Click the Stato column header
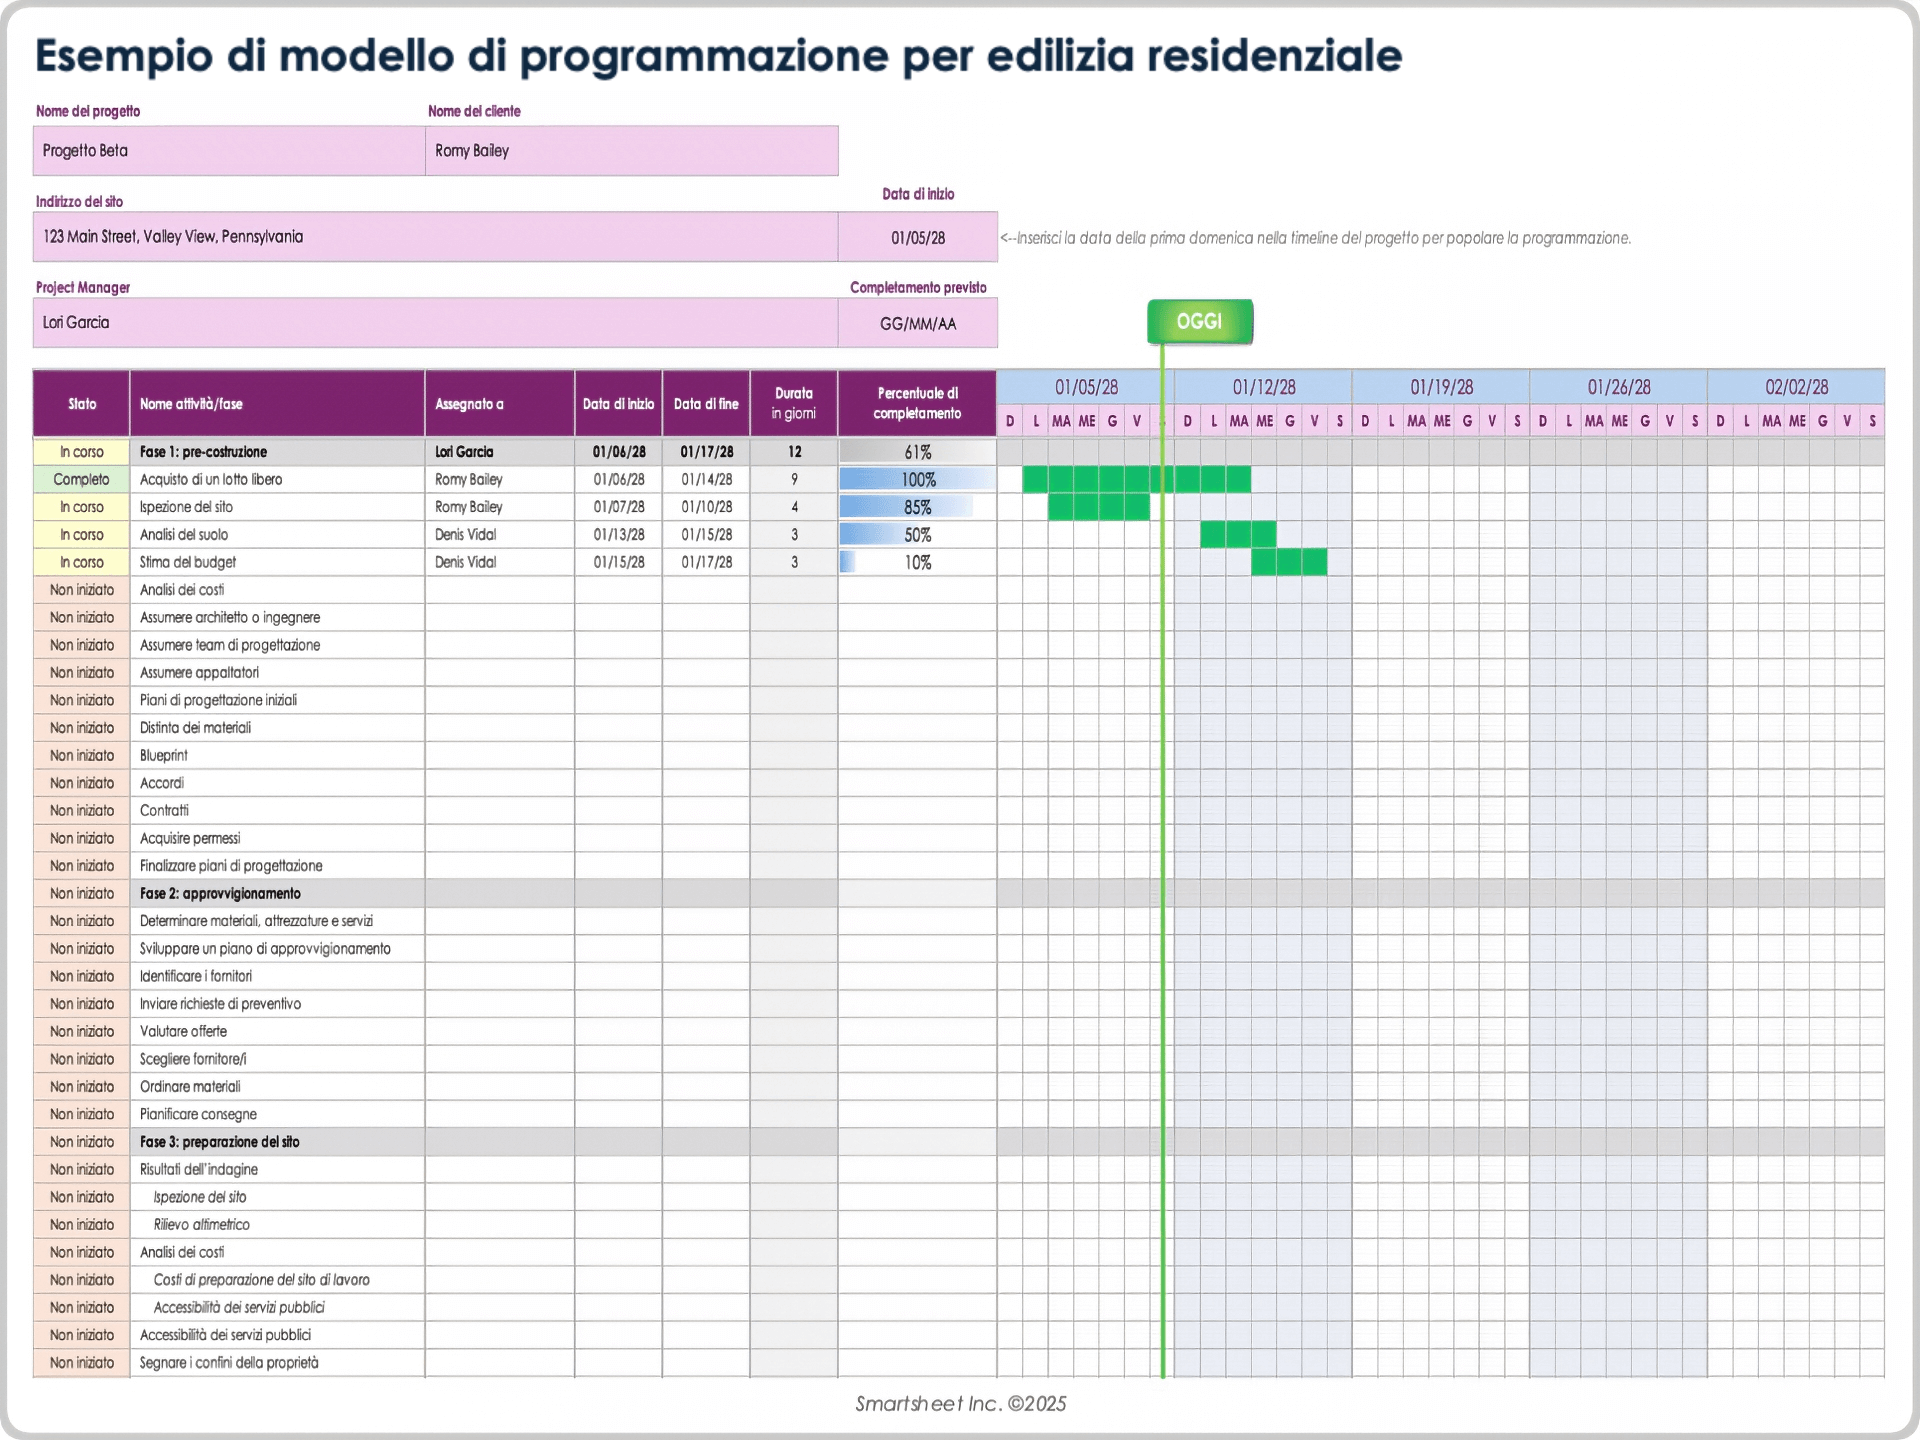 pyautogui.click(x=82, y=404)
